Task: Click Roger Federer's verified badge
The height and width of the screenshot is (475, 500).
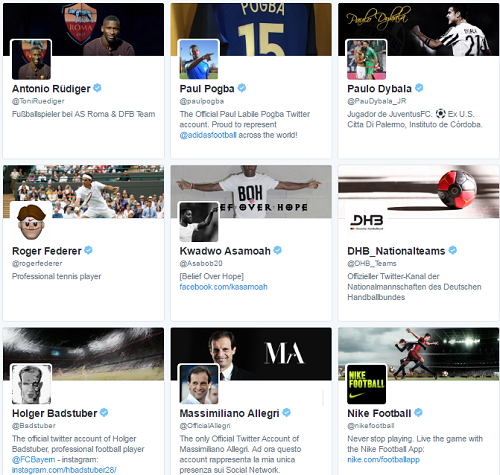Action: click(x=88, y=250)
